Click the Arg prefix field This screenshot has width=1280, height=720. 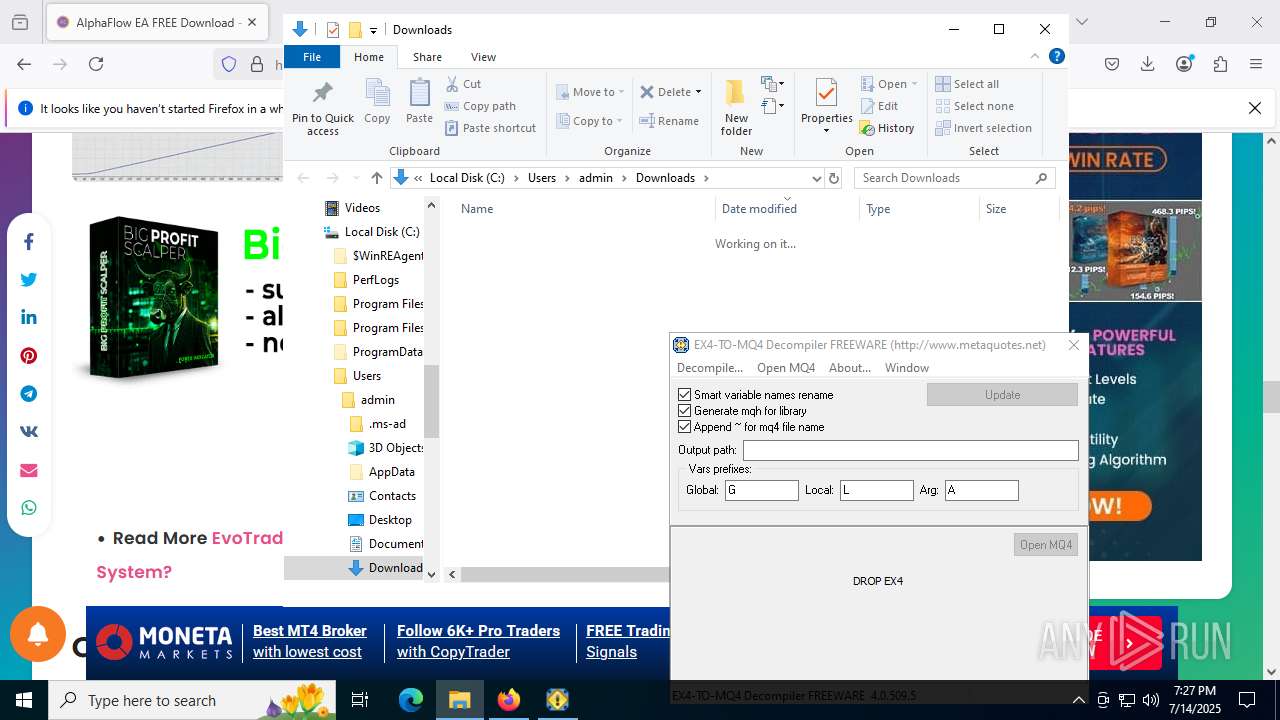coord(982,490)
